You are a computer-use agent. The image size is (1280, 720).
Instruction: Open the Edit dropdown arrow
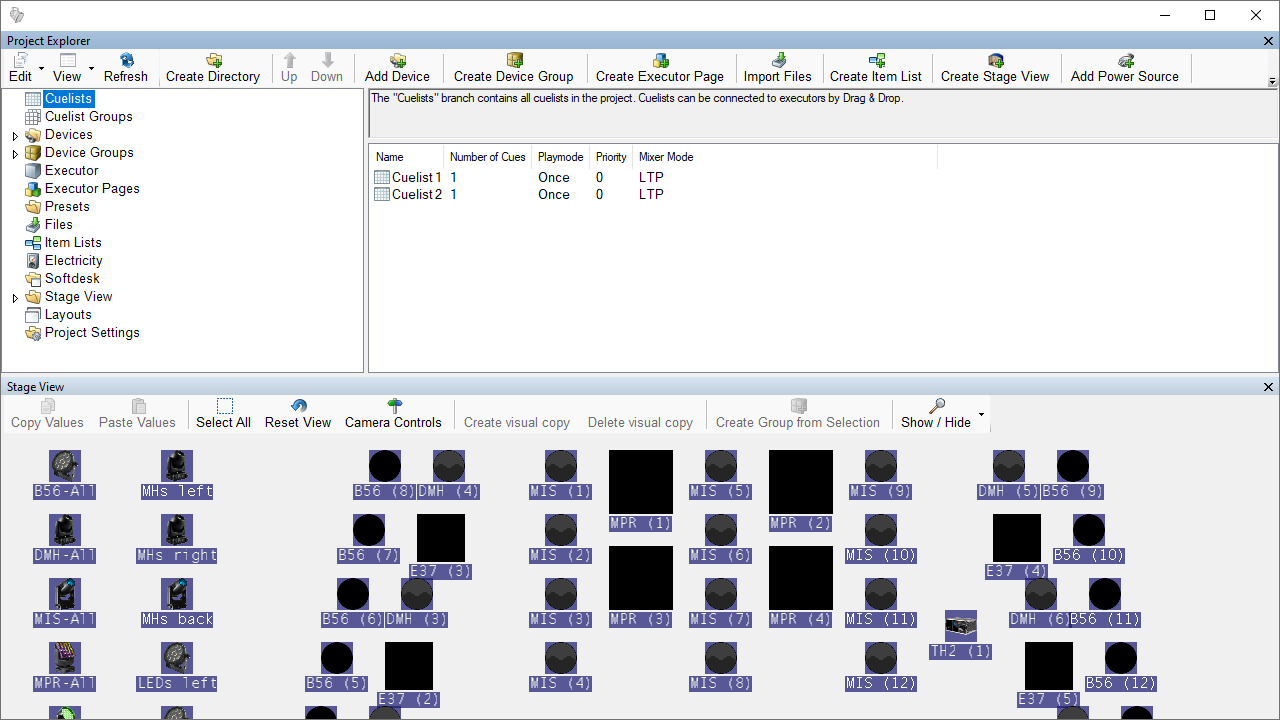pyautogui.click(x=41, y=69)
